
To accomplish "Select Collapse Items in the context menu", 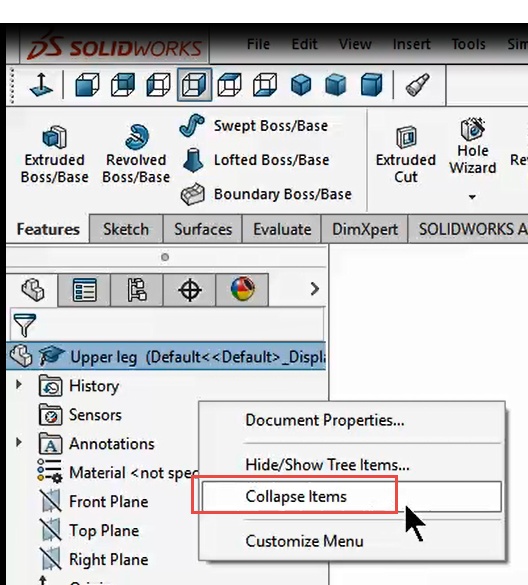I will [x=352, y=497].
